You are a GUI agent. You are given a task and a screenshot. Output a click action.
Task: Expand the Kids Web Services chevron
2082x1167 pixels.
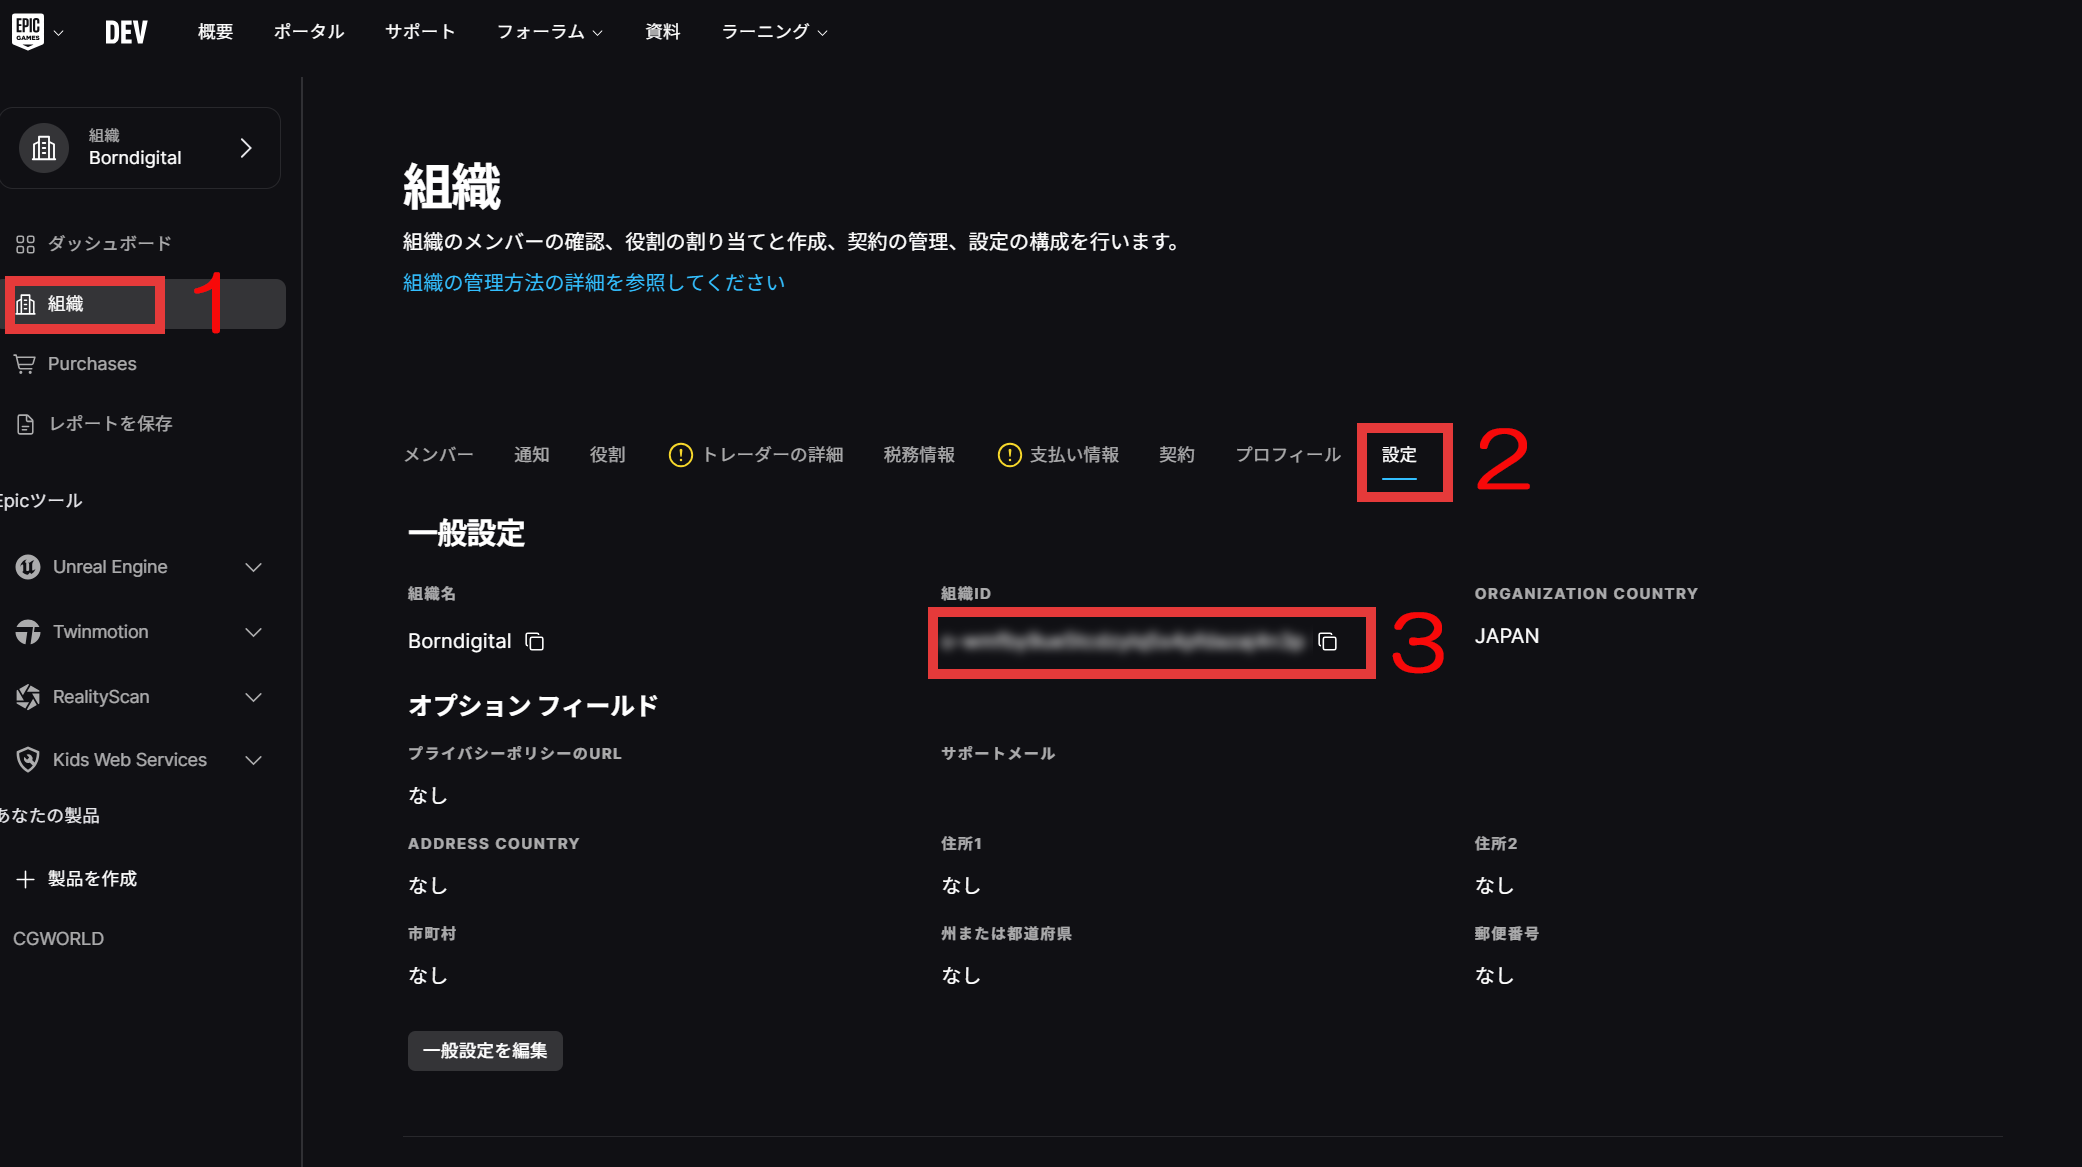[x=253, y=760]
